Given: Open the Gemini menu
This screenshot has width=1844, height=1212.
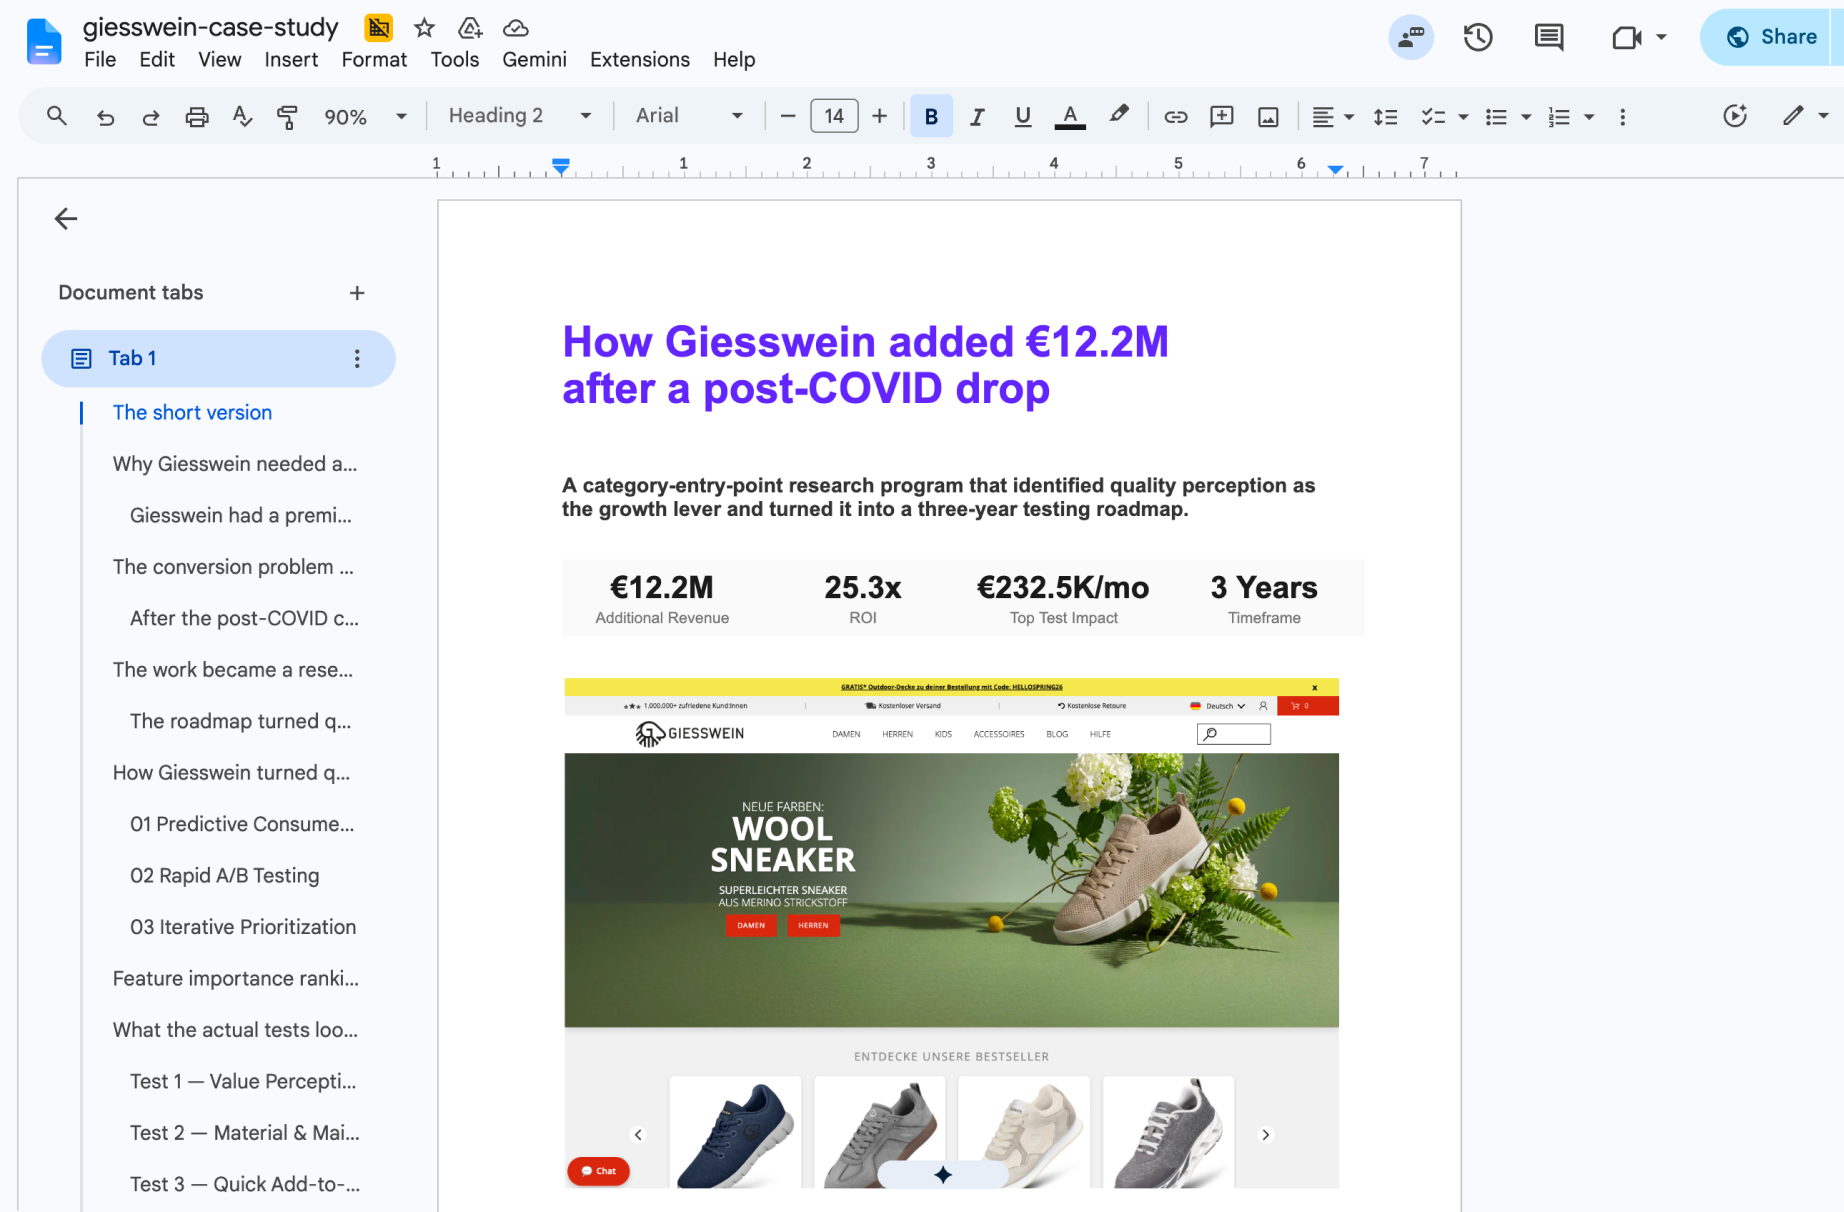Looking at the screenshot, I should coord(534,60).
